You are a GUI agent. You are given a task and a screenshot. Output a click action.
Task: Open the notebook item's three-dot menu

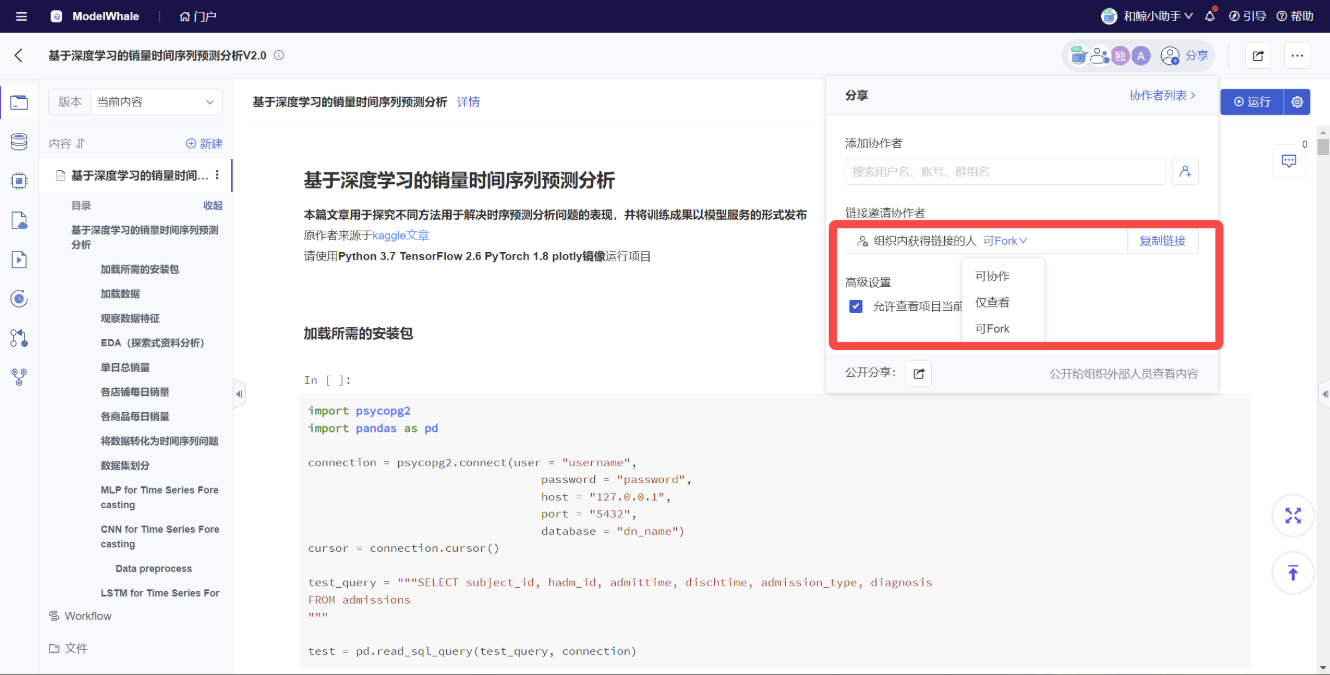pos(217,175)
